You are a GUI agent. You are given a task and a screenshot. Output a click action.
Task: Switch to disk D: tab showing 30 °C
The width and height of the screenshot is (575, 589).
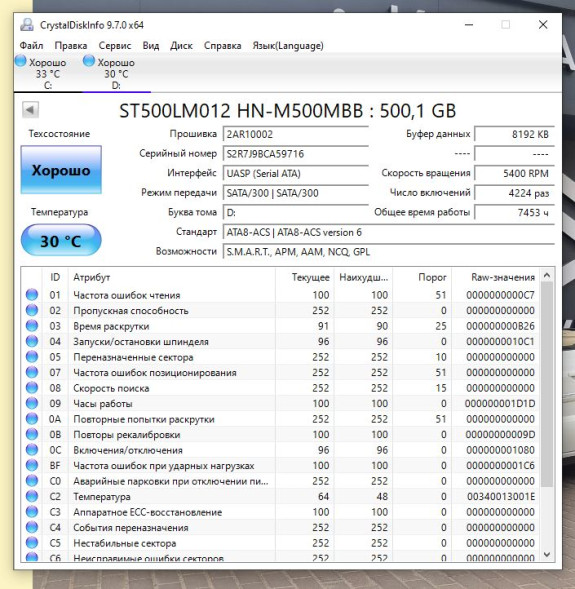point(116,73)
